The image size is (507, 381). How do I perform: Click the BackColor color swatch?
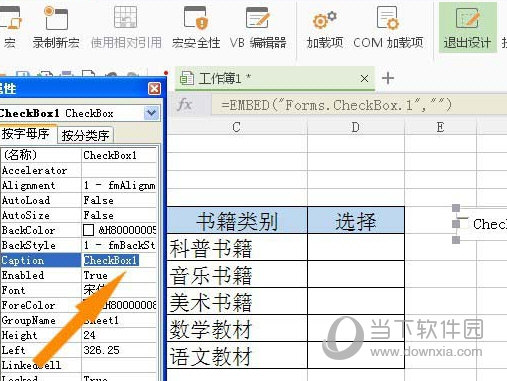pyautogui.click(x=88, y=230)
